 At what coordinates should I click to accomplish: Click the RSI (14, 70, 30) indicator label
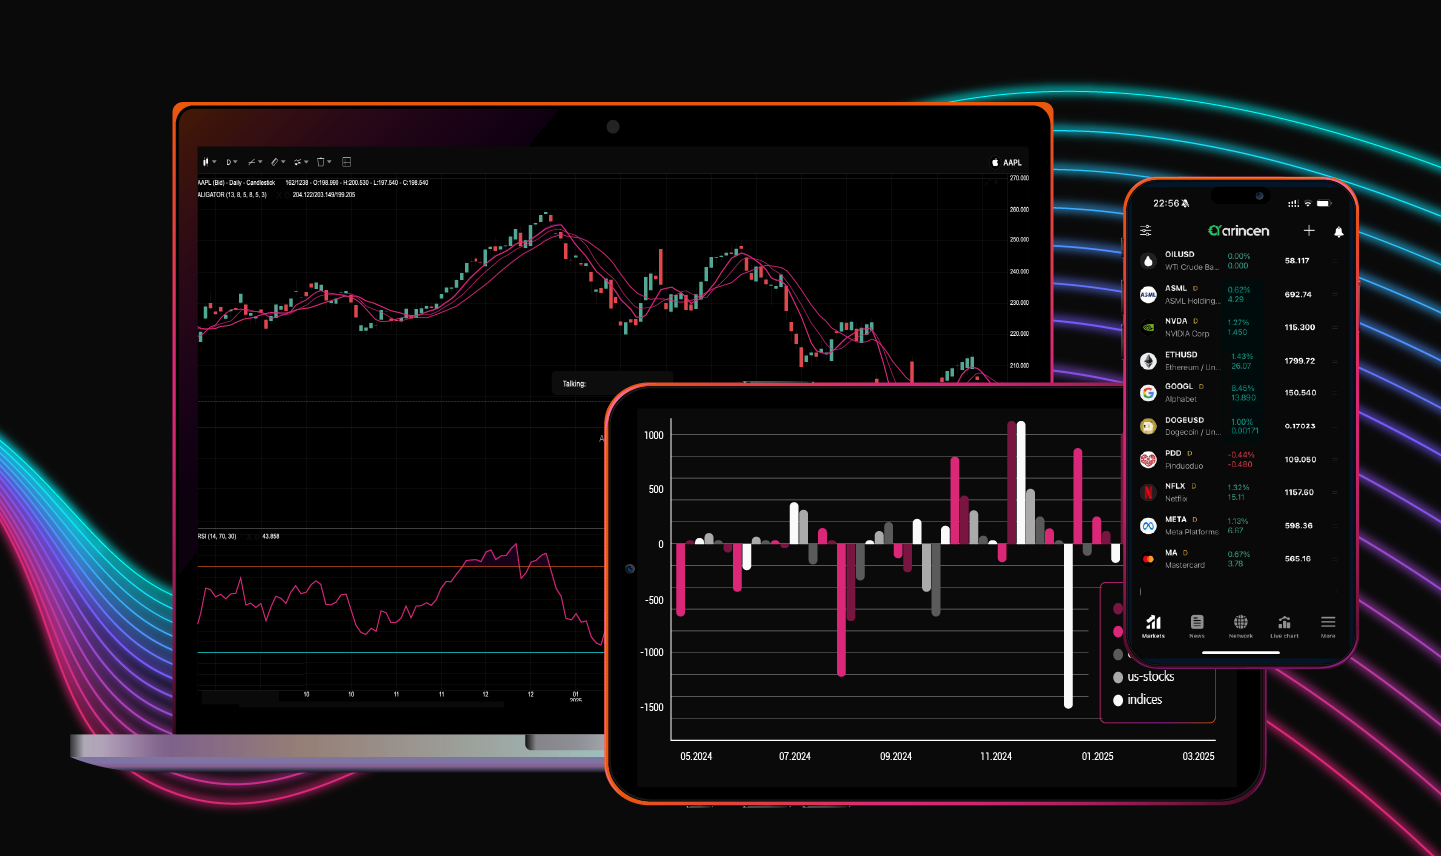point(217,537)
